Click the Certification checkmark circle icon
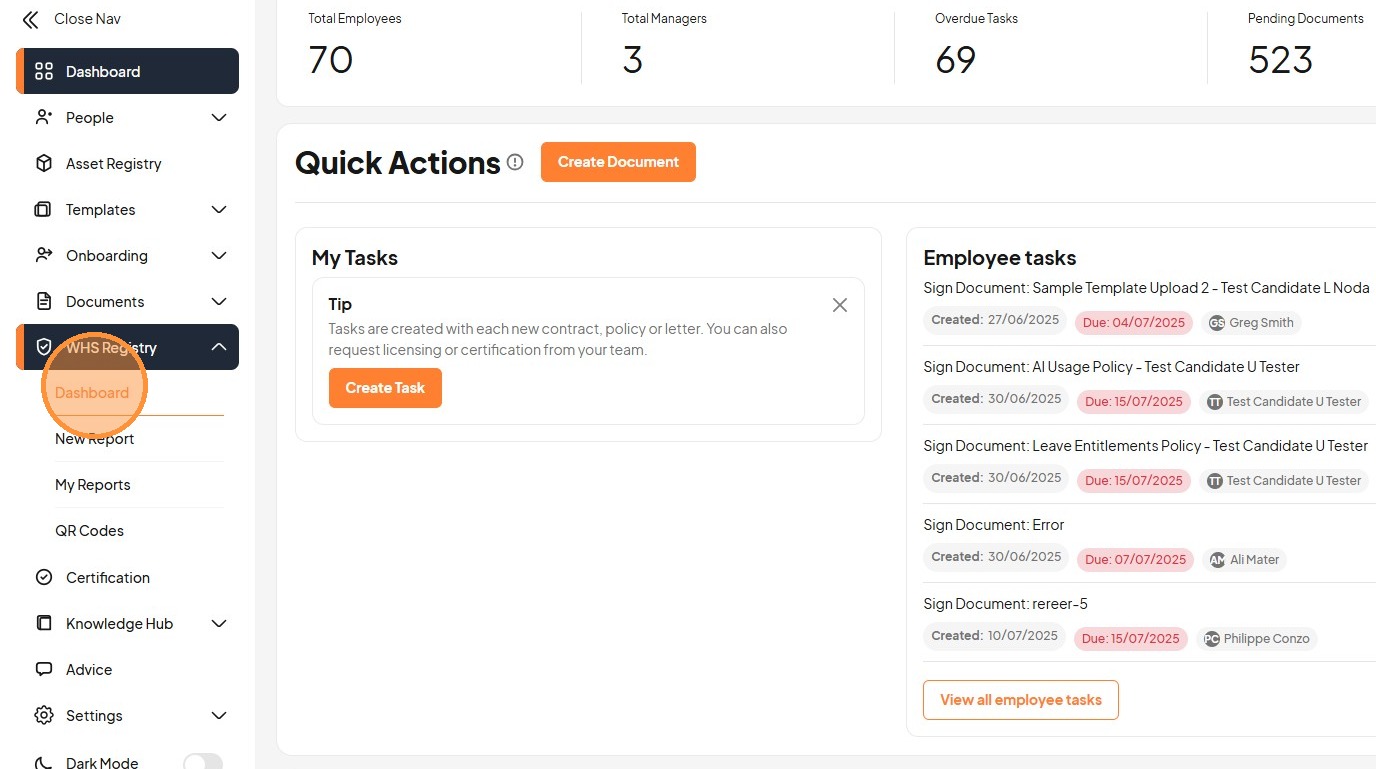Screen dimensions: 1376x769 (x=44, y=577)
